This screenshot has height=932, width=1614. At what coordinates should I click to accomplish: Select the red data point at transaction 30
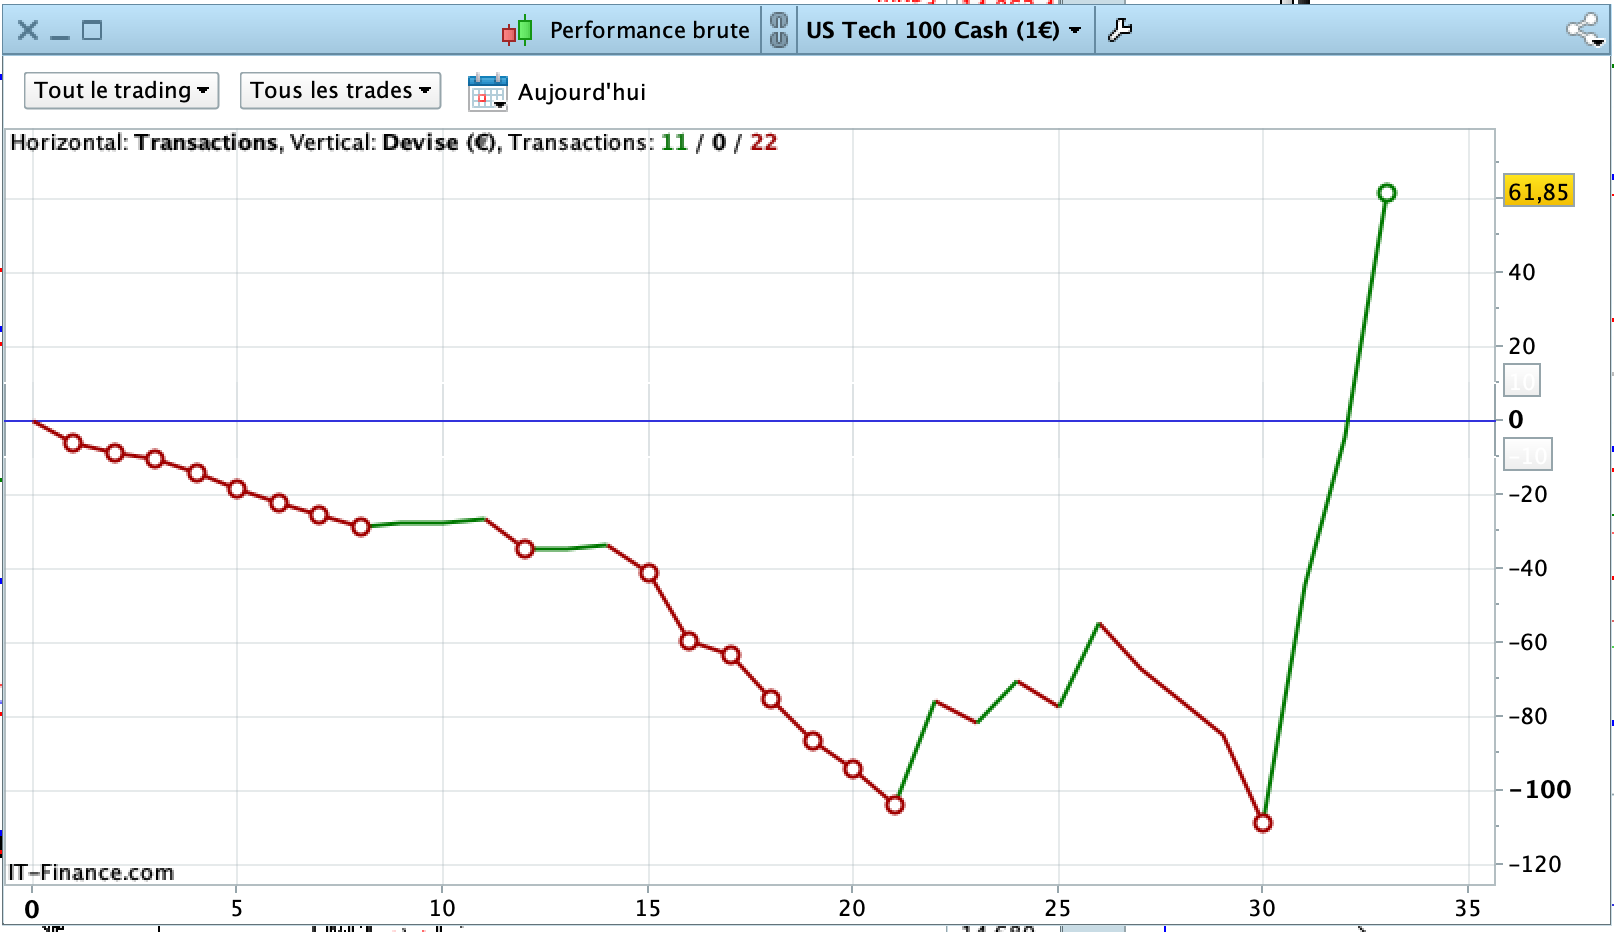(1263, 823)
